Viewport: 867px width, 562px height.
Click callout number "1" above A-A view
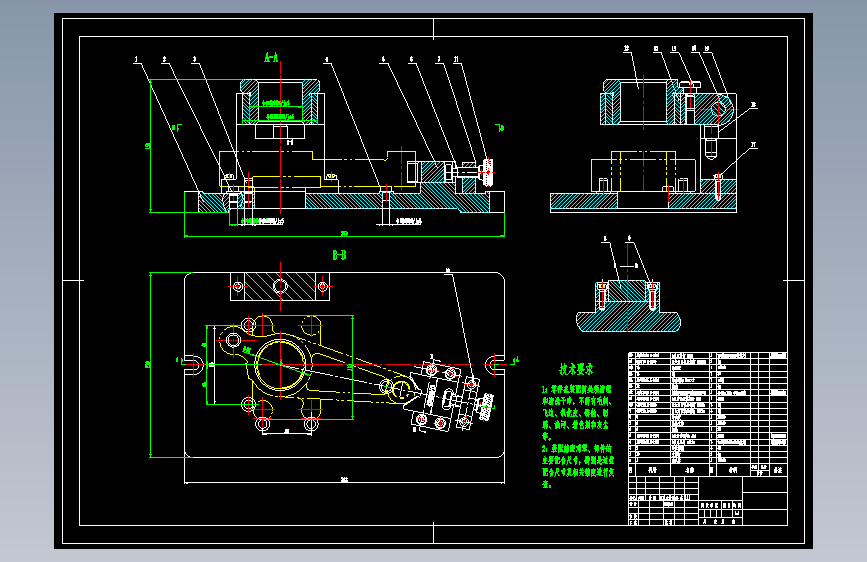pos(136,59)
